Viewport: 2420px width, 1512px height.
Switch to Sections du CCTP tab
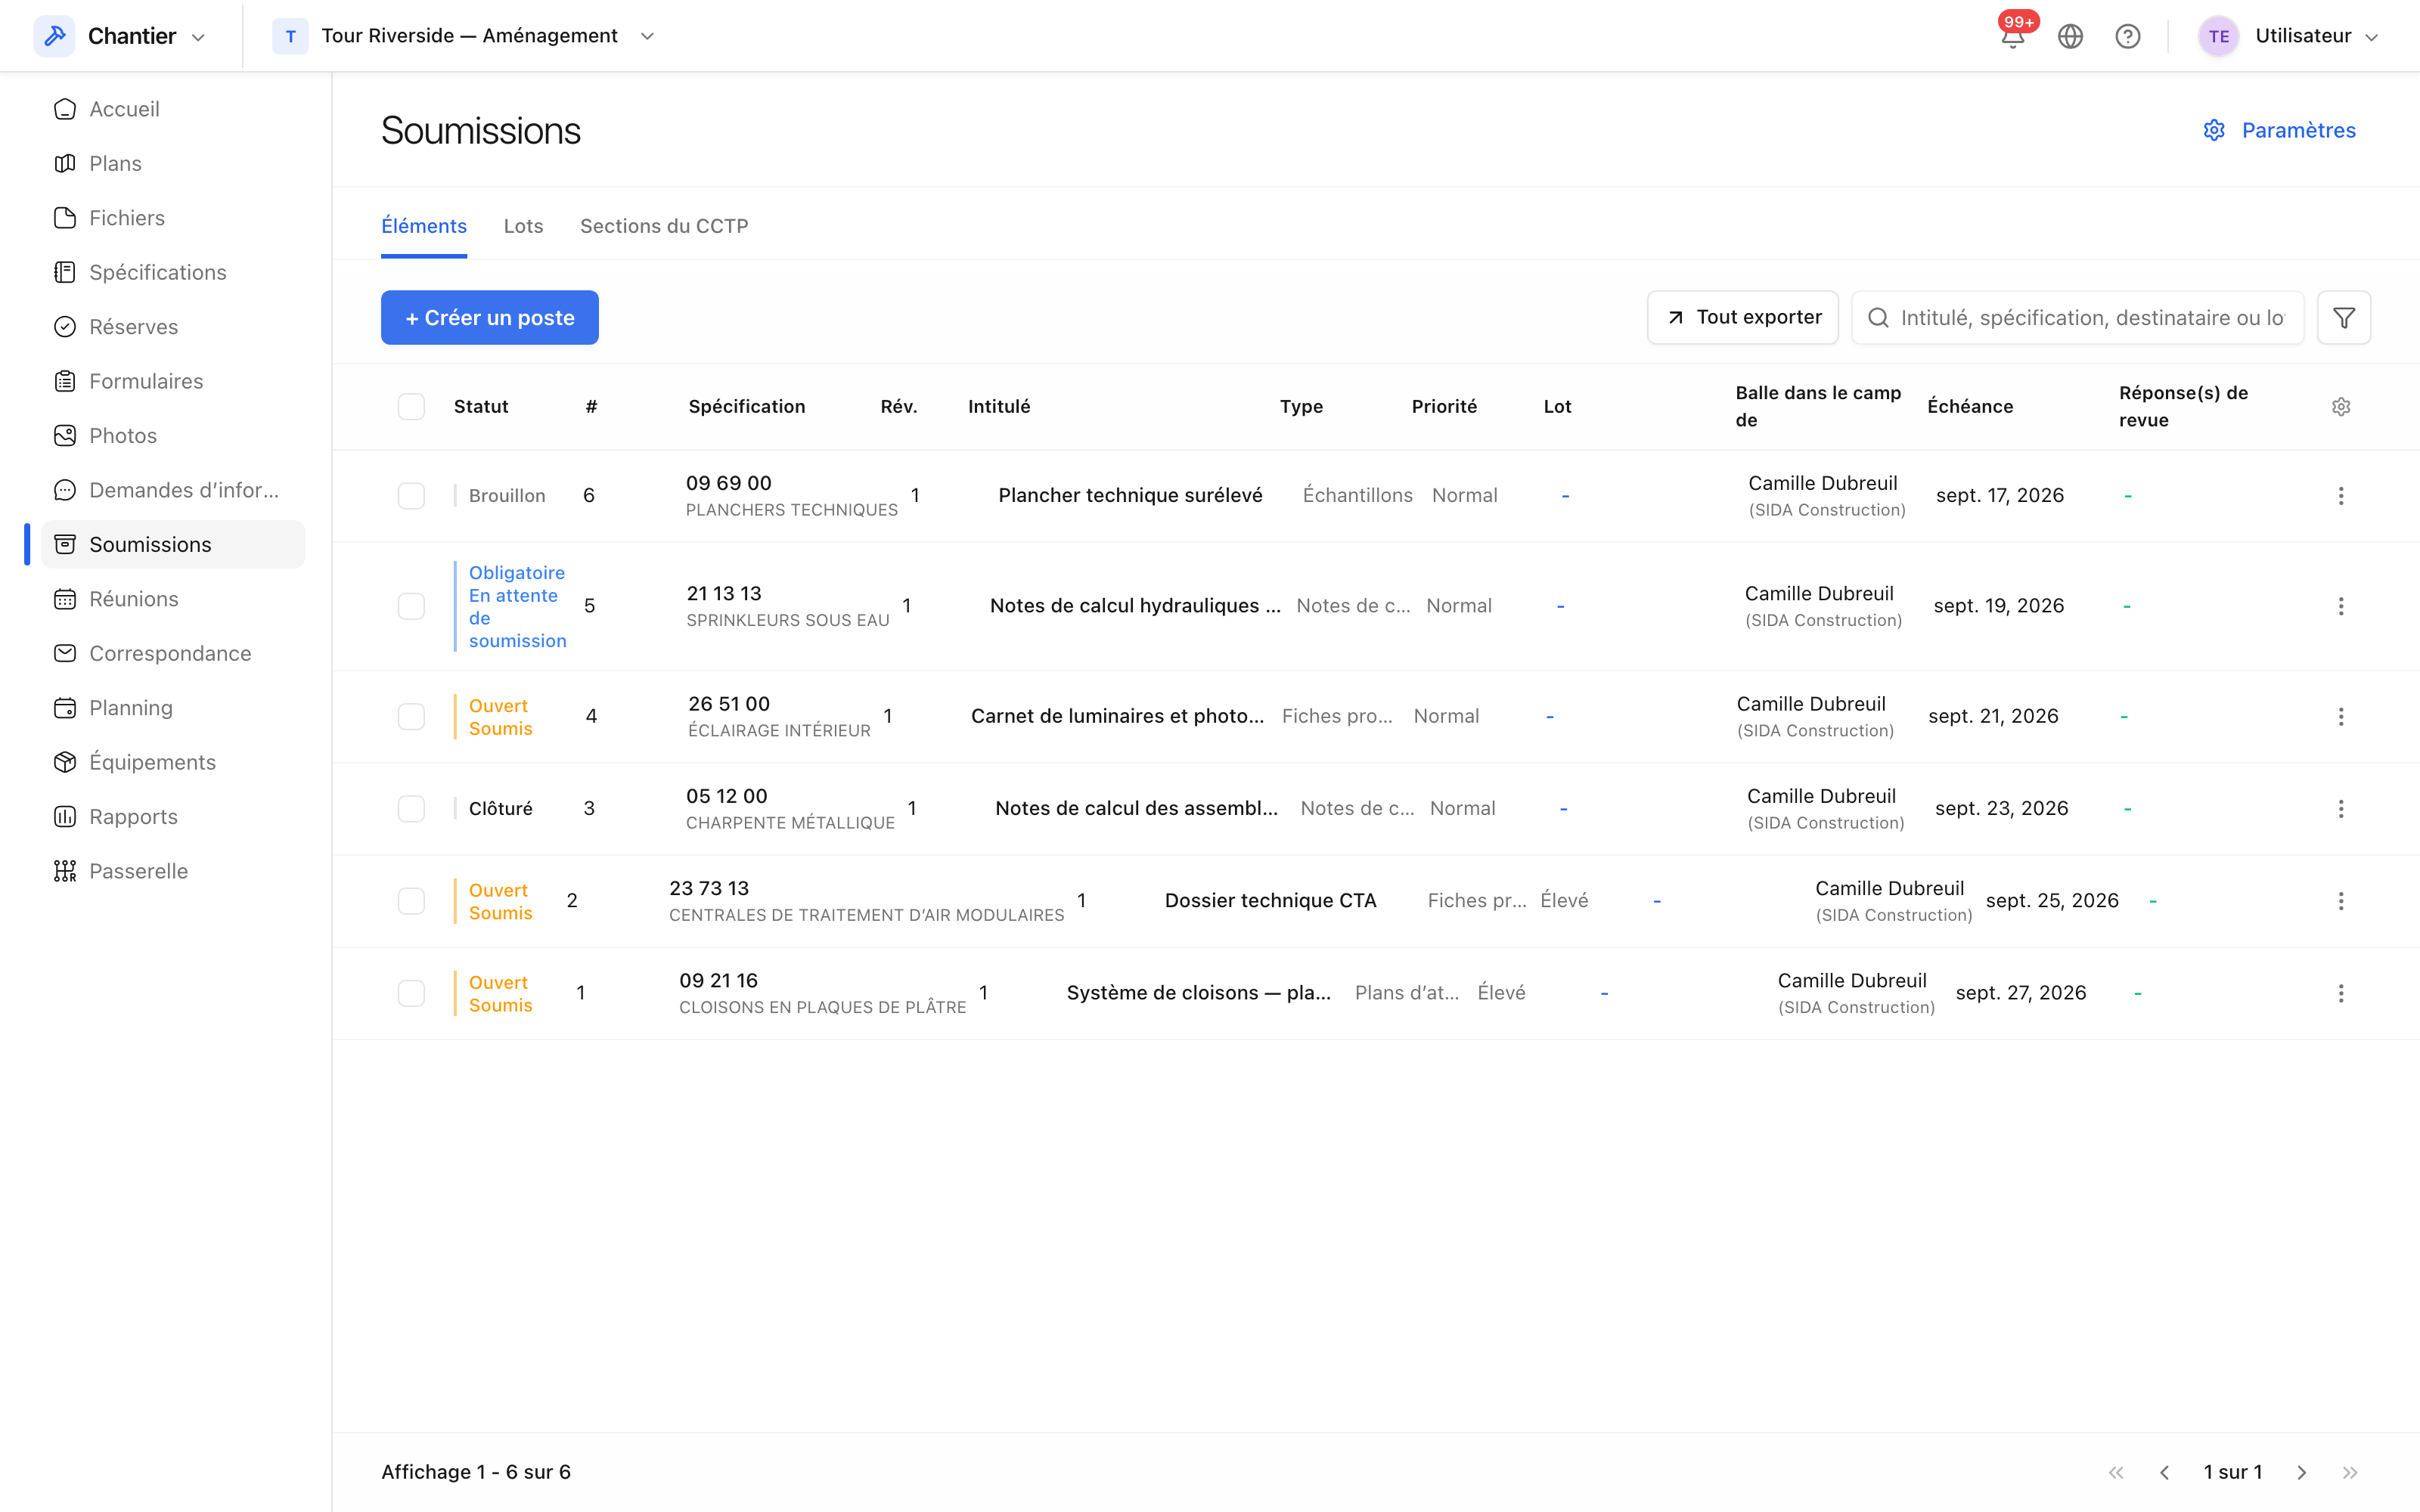(x=664, y=226)
